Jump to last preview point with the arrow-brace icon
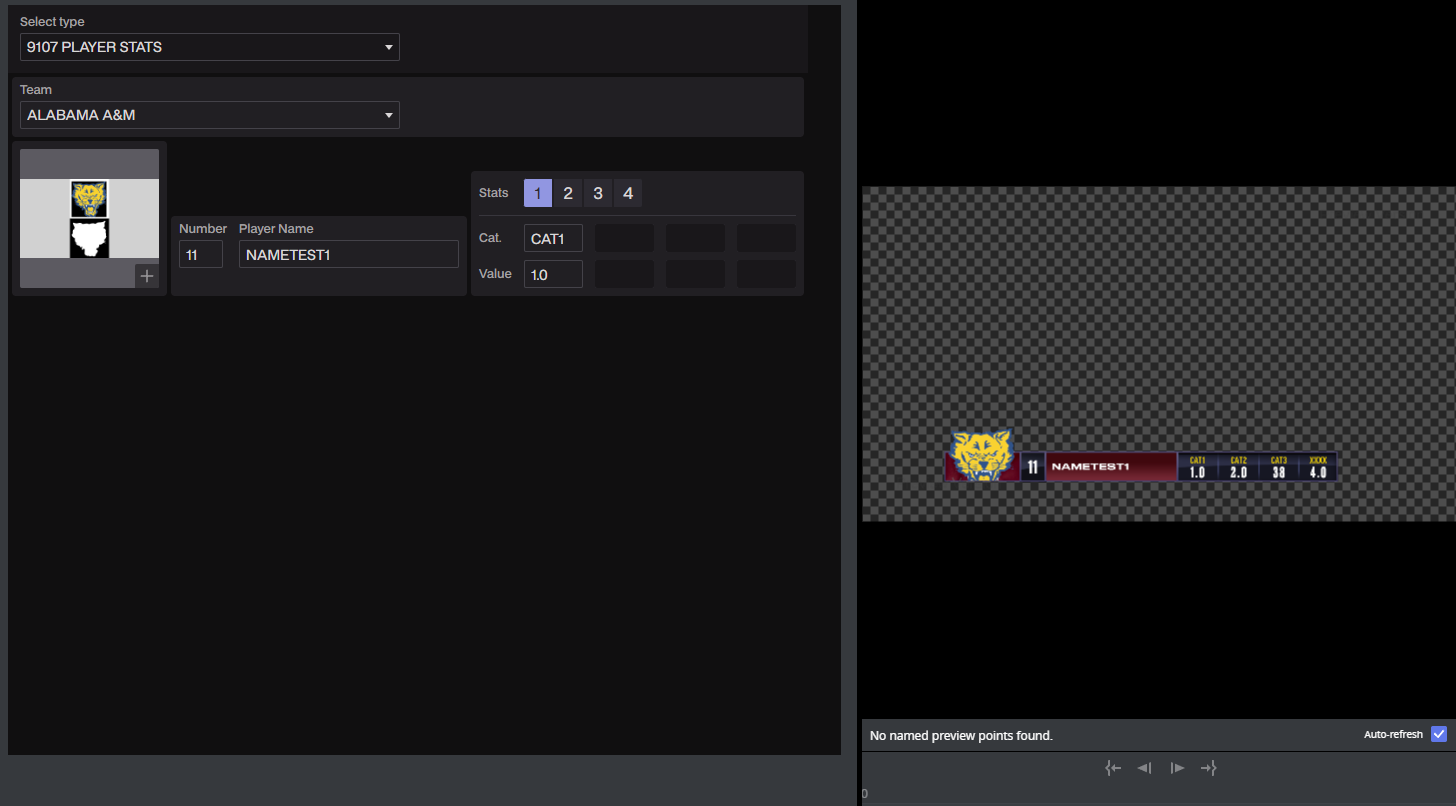Viewport: 1456px width, 806px height. [1209, 768]
